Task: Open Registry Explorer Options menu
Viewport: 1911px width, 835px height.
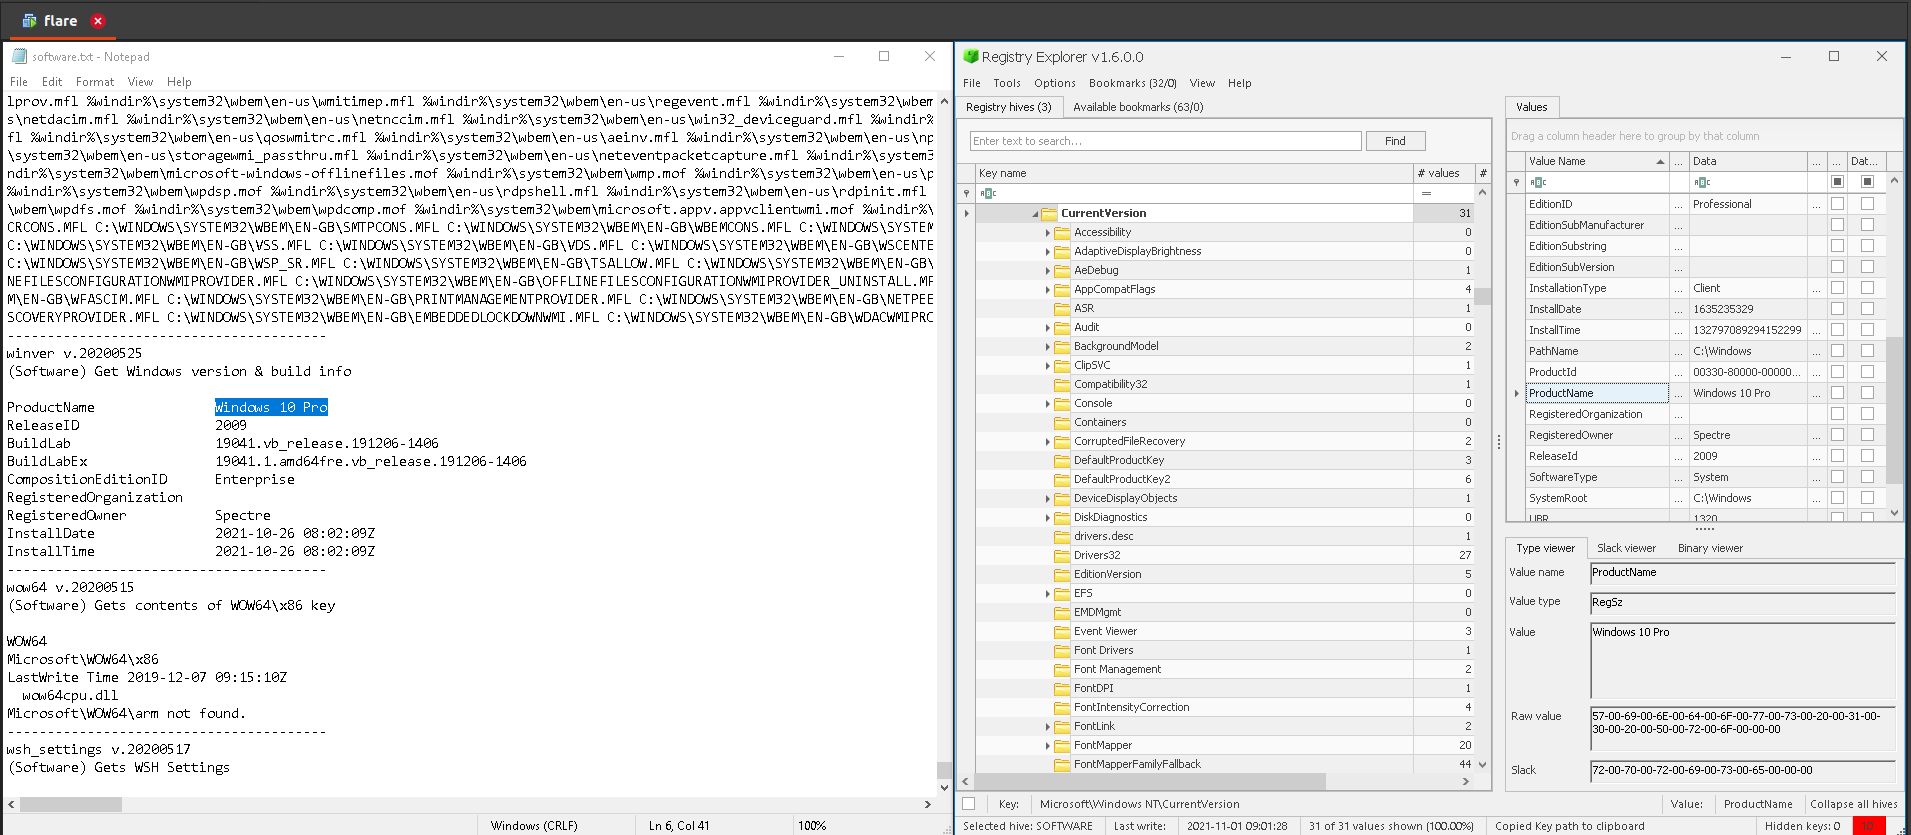Action: click(x=1054, y=83)
